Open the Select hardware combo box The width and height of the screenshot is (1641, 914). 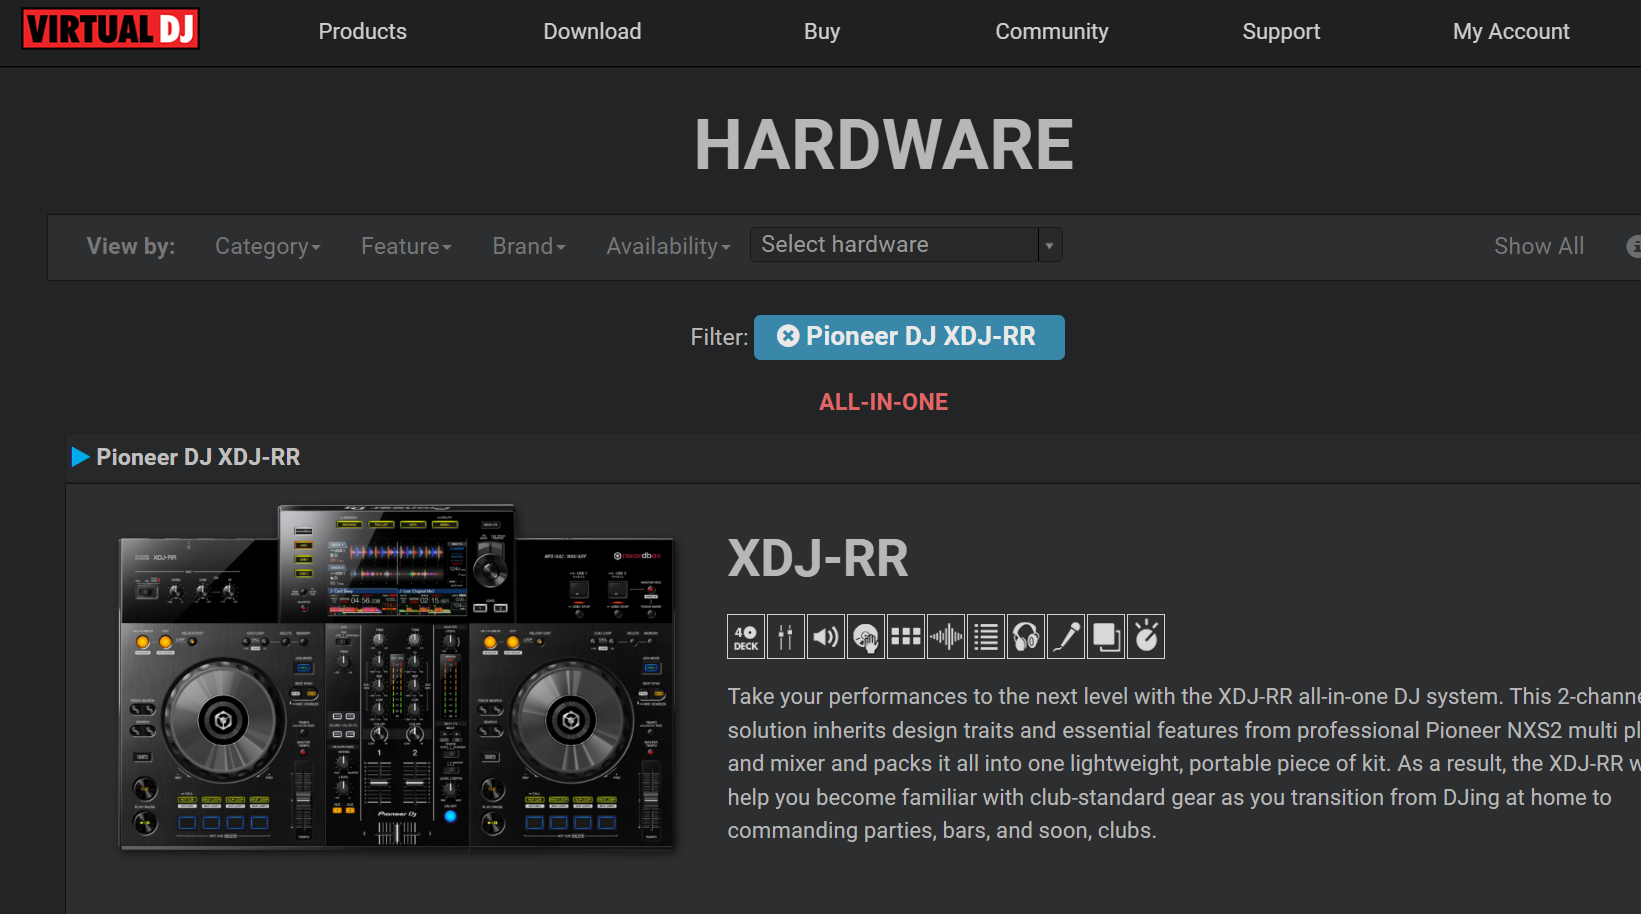(x=906, y=245)
